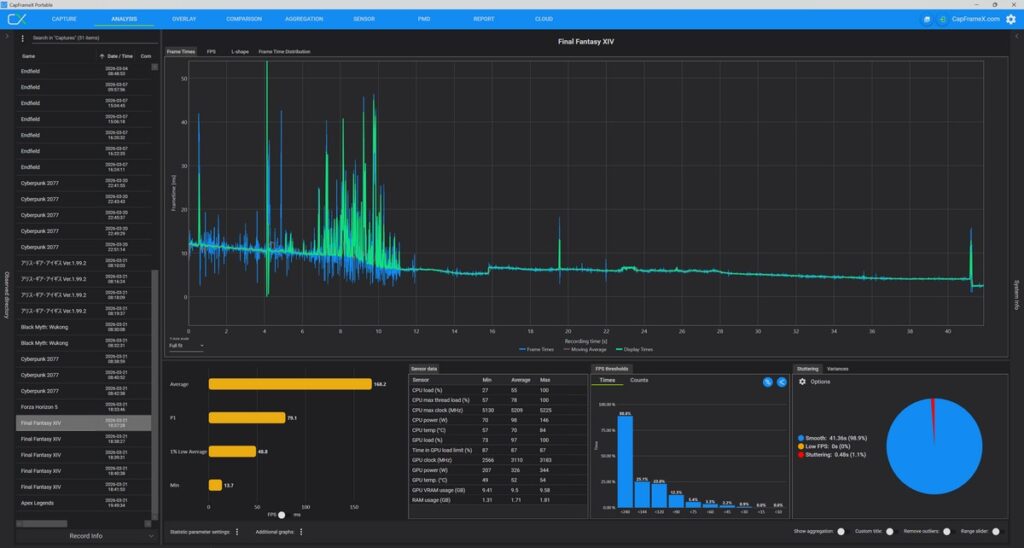Switch the FPS / ms unit toggle
Image resolution: width=1024 pixels, height=548 pixels.
(x=282, y=514)
